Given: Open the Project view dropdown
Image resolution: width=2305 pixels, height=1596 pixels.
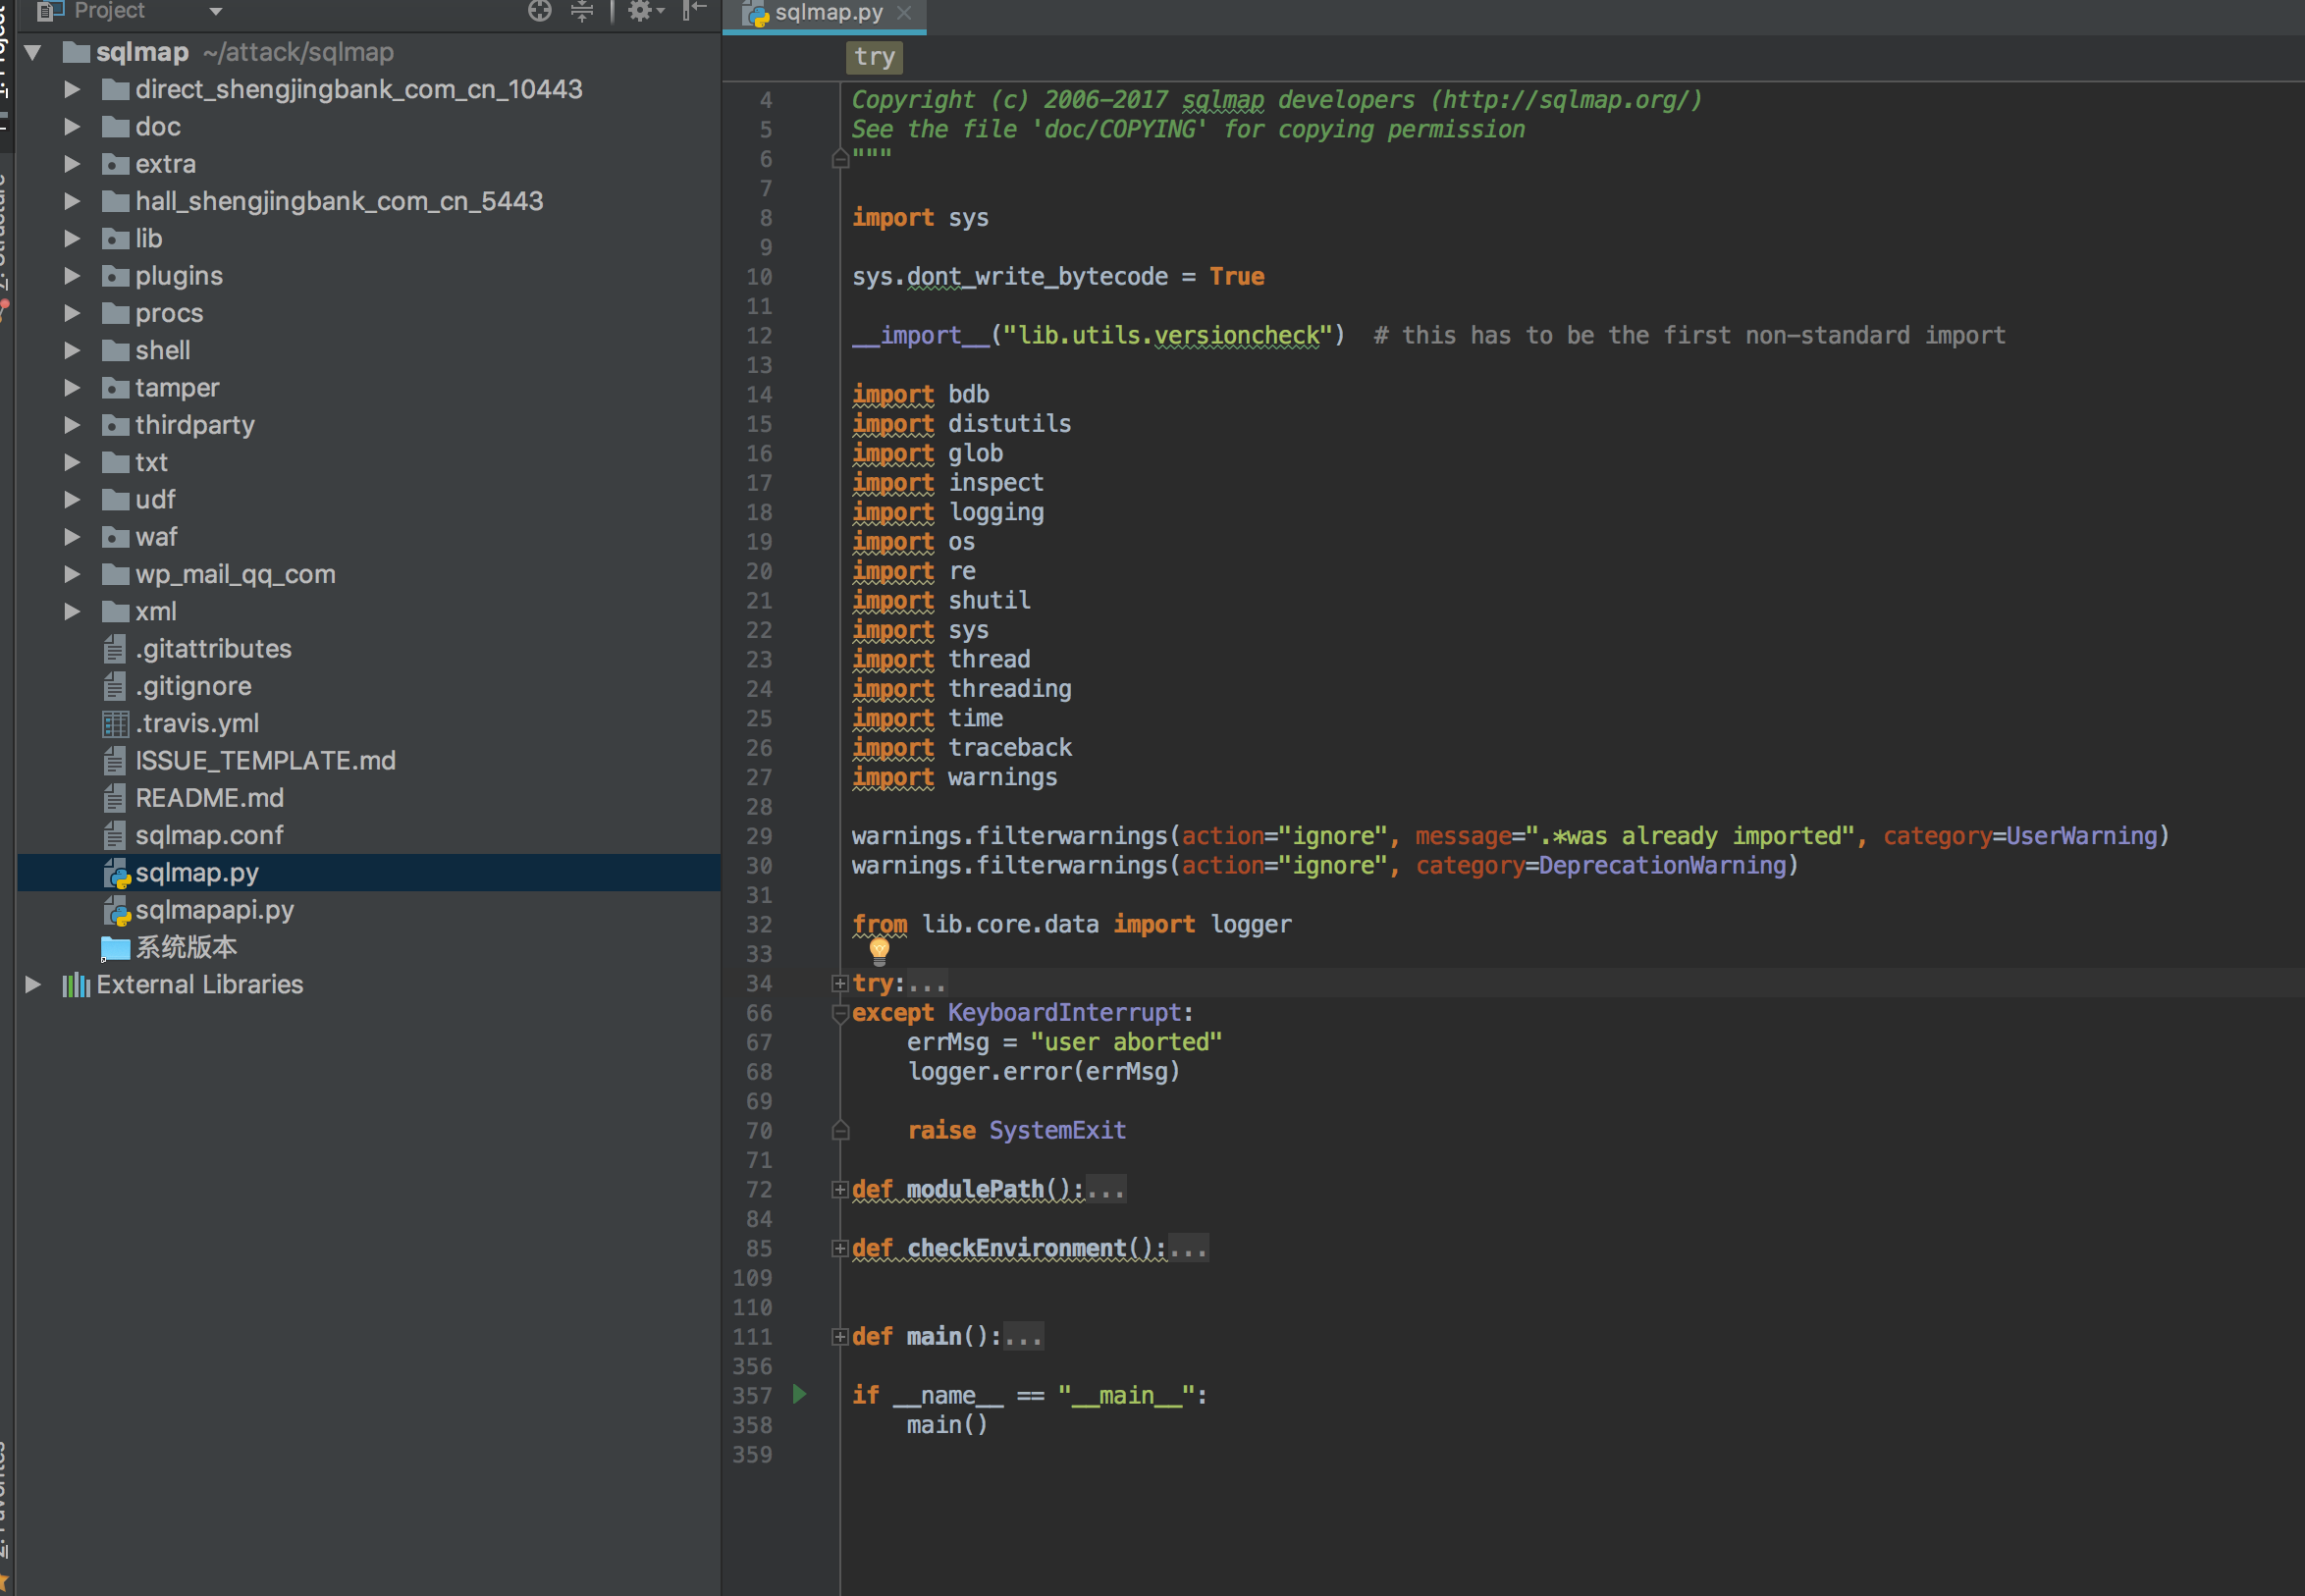Looking at the screenshot, I should [x=215, y=11].
